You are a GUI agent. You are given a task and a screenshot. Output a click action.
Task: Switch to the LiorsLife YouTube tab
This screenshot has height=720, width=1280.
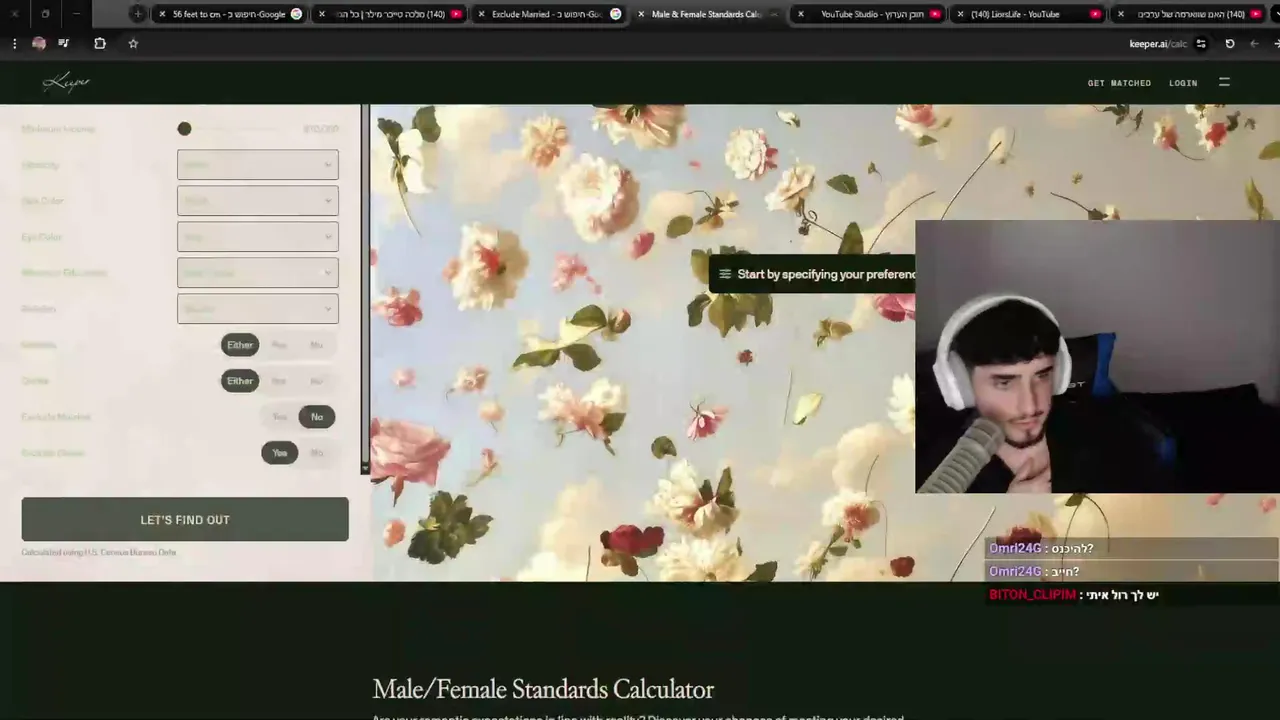(x=1030, y=14)
